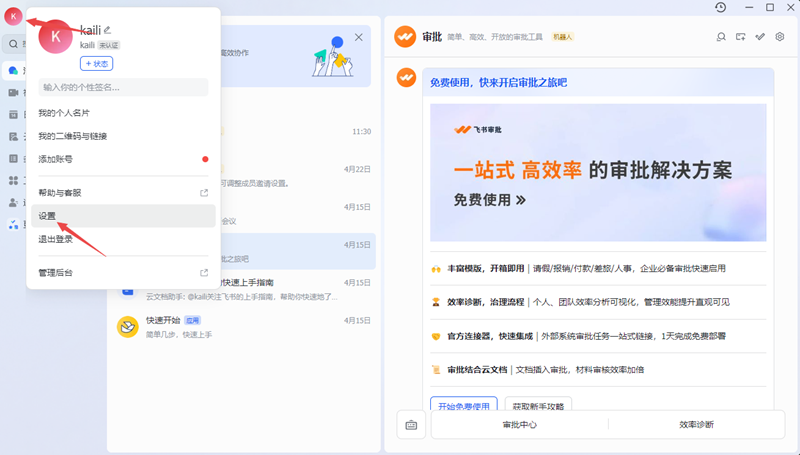Screen dimensions: 800x455
Task: Open the chat dated 4月22日
Action: 298,176
